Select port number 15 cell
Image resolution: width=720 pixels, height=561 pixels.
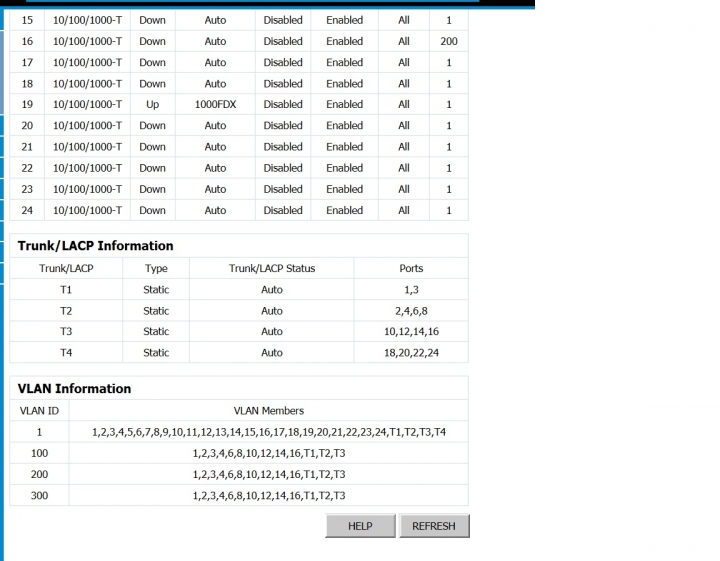[x=27, y=20]
